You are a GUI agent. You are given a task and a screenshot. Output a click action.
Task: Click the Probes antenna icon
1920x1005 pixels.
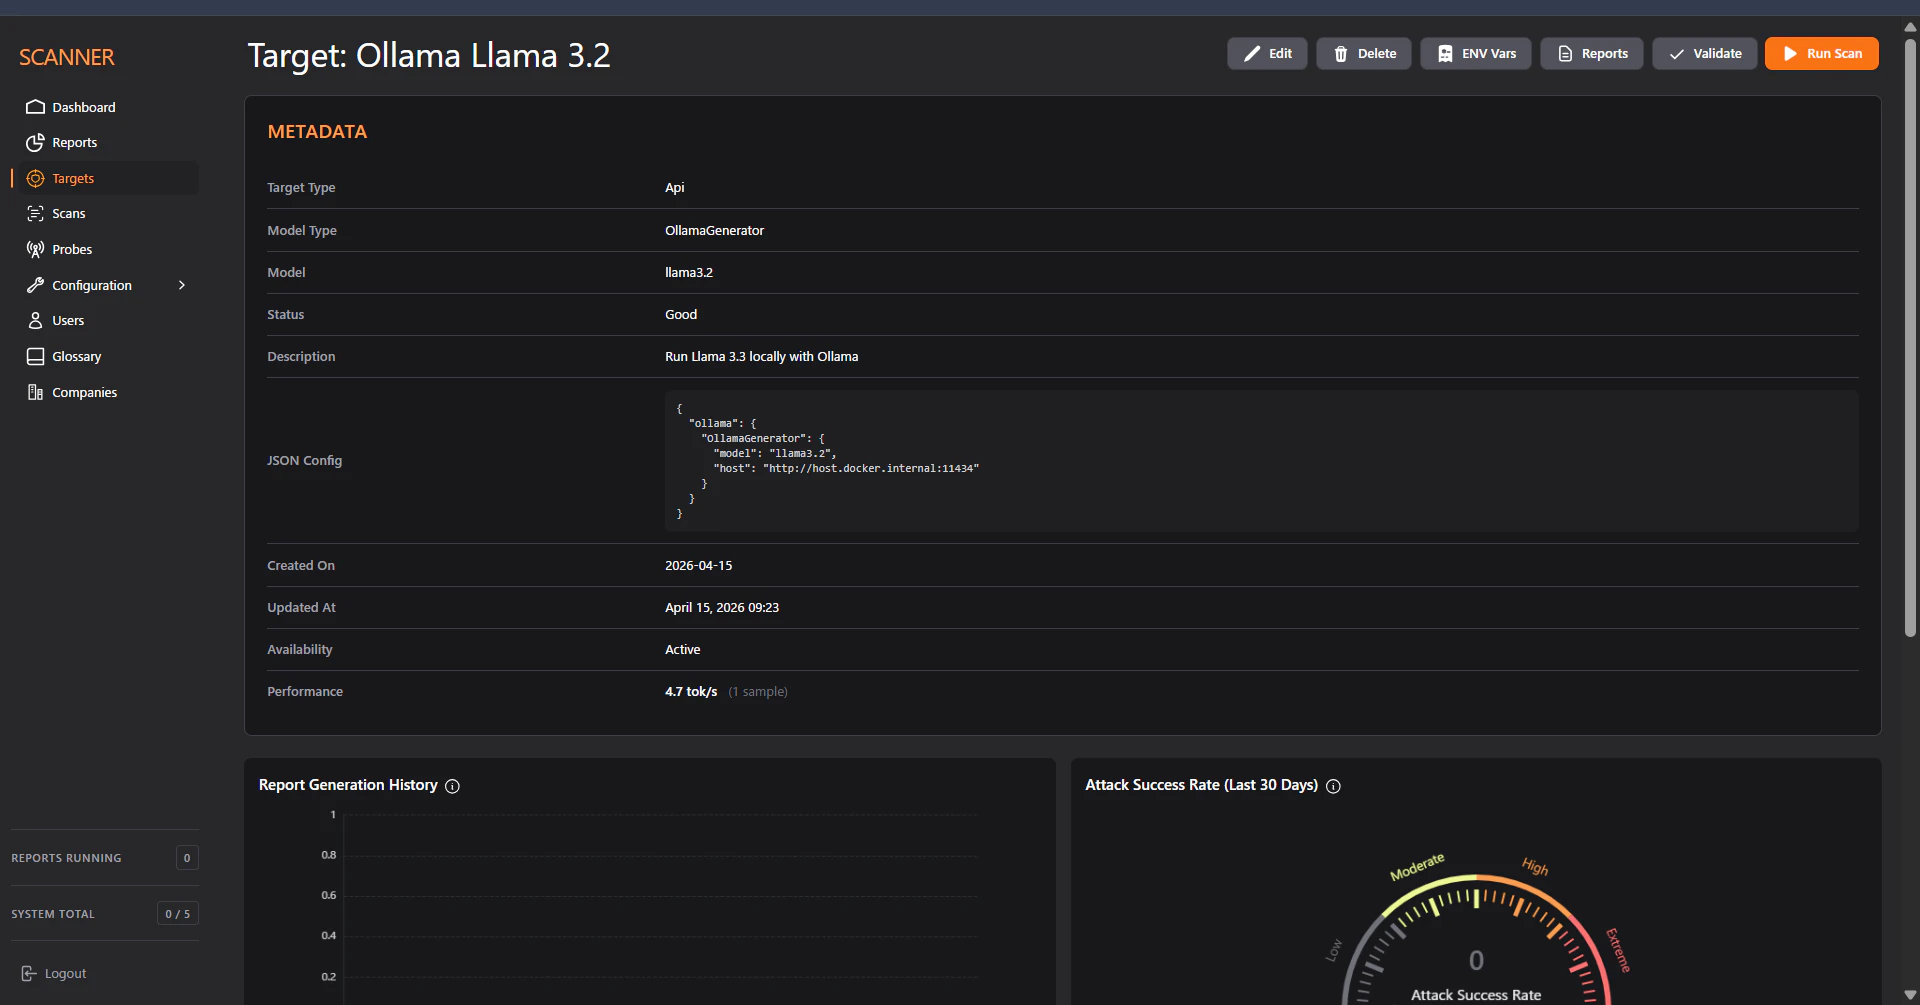(35, 249)
